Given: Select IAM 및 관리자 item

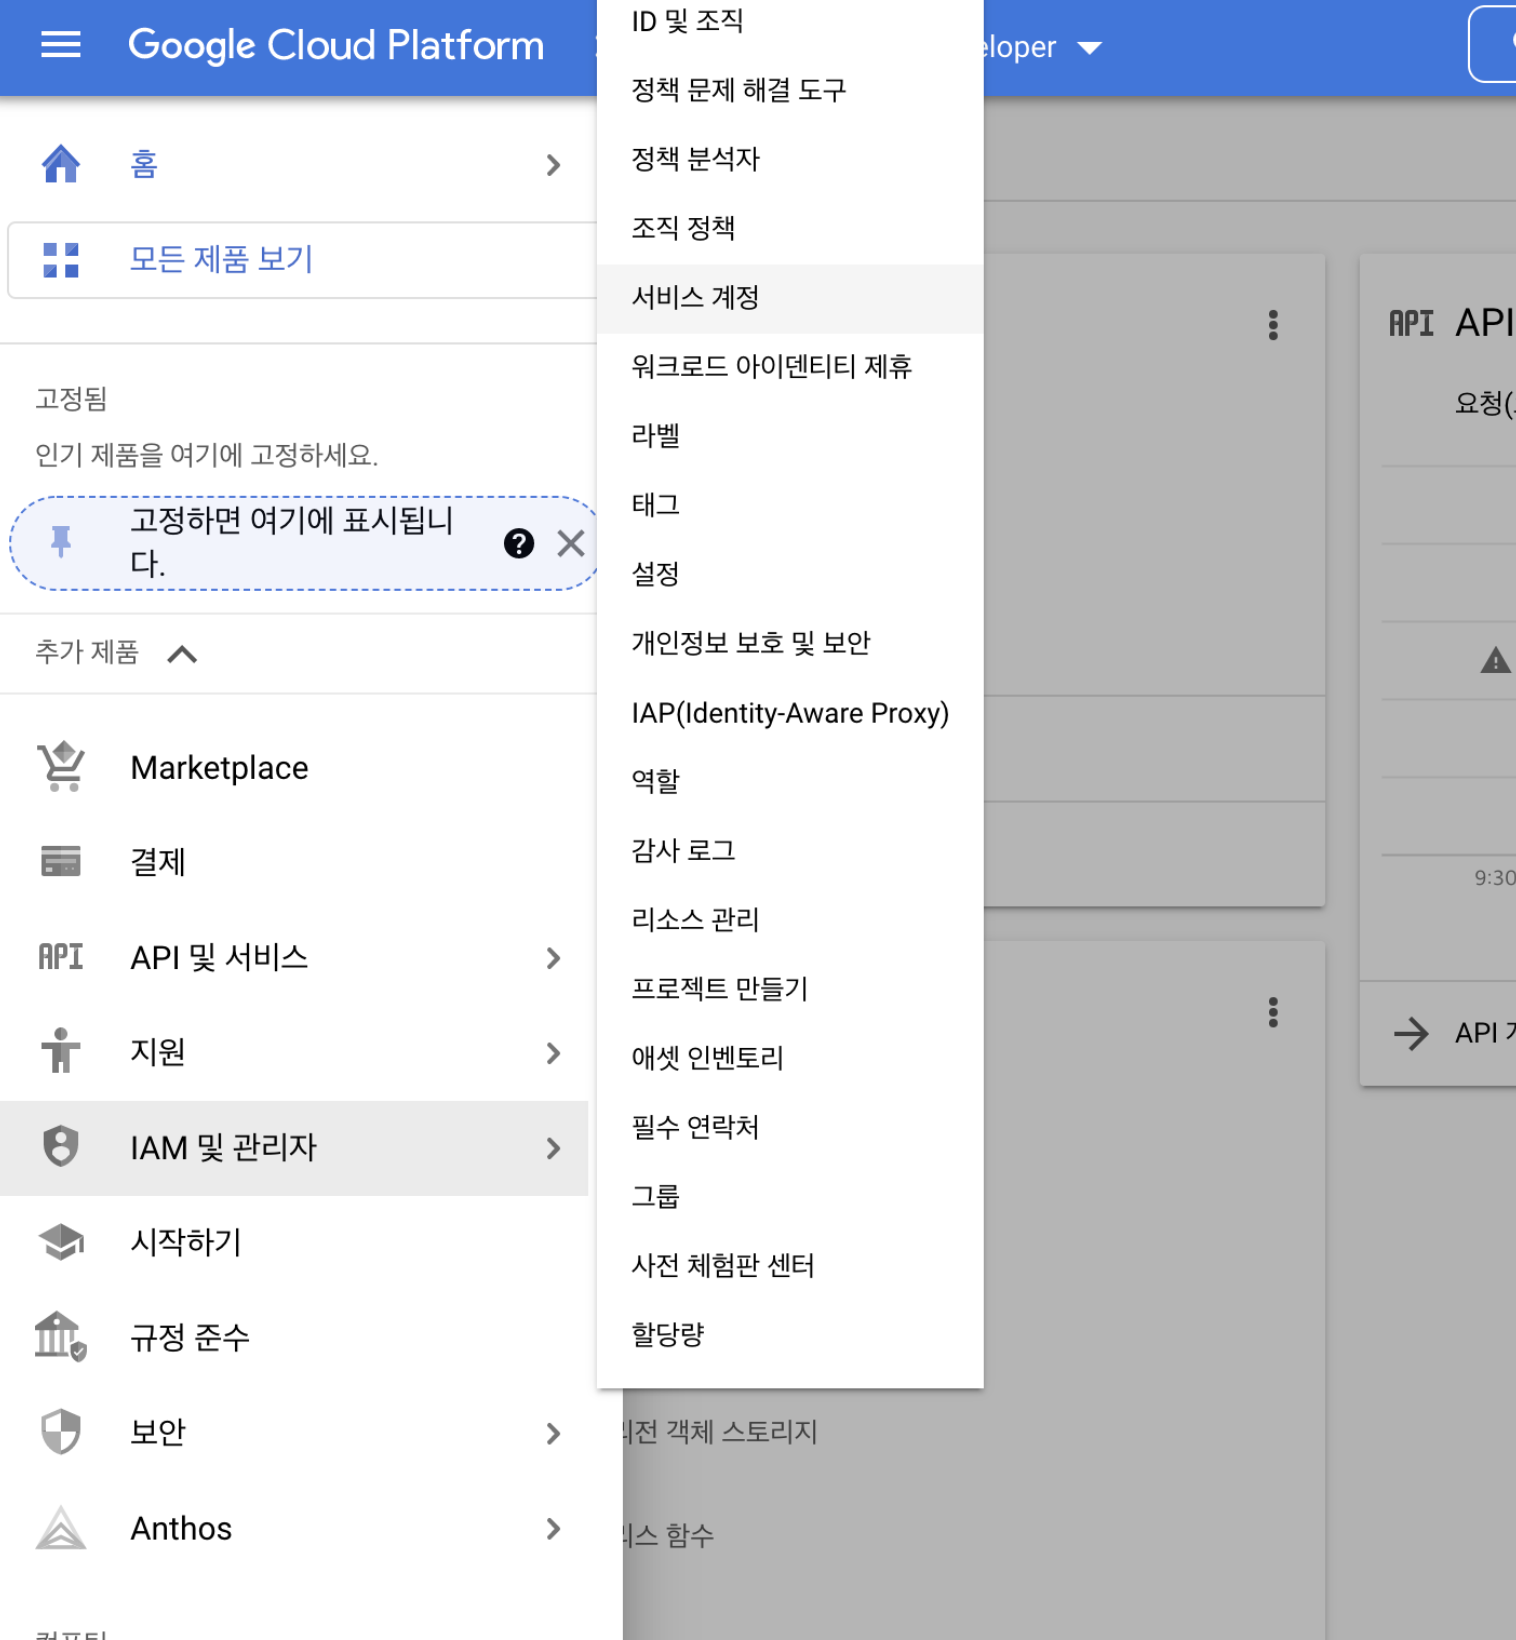Looking at the screenshot, I should pyautogui.click(x=294, y=1148).
